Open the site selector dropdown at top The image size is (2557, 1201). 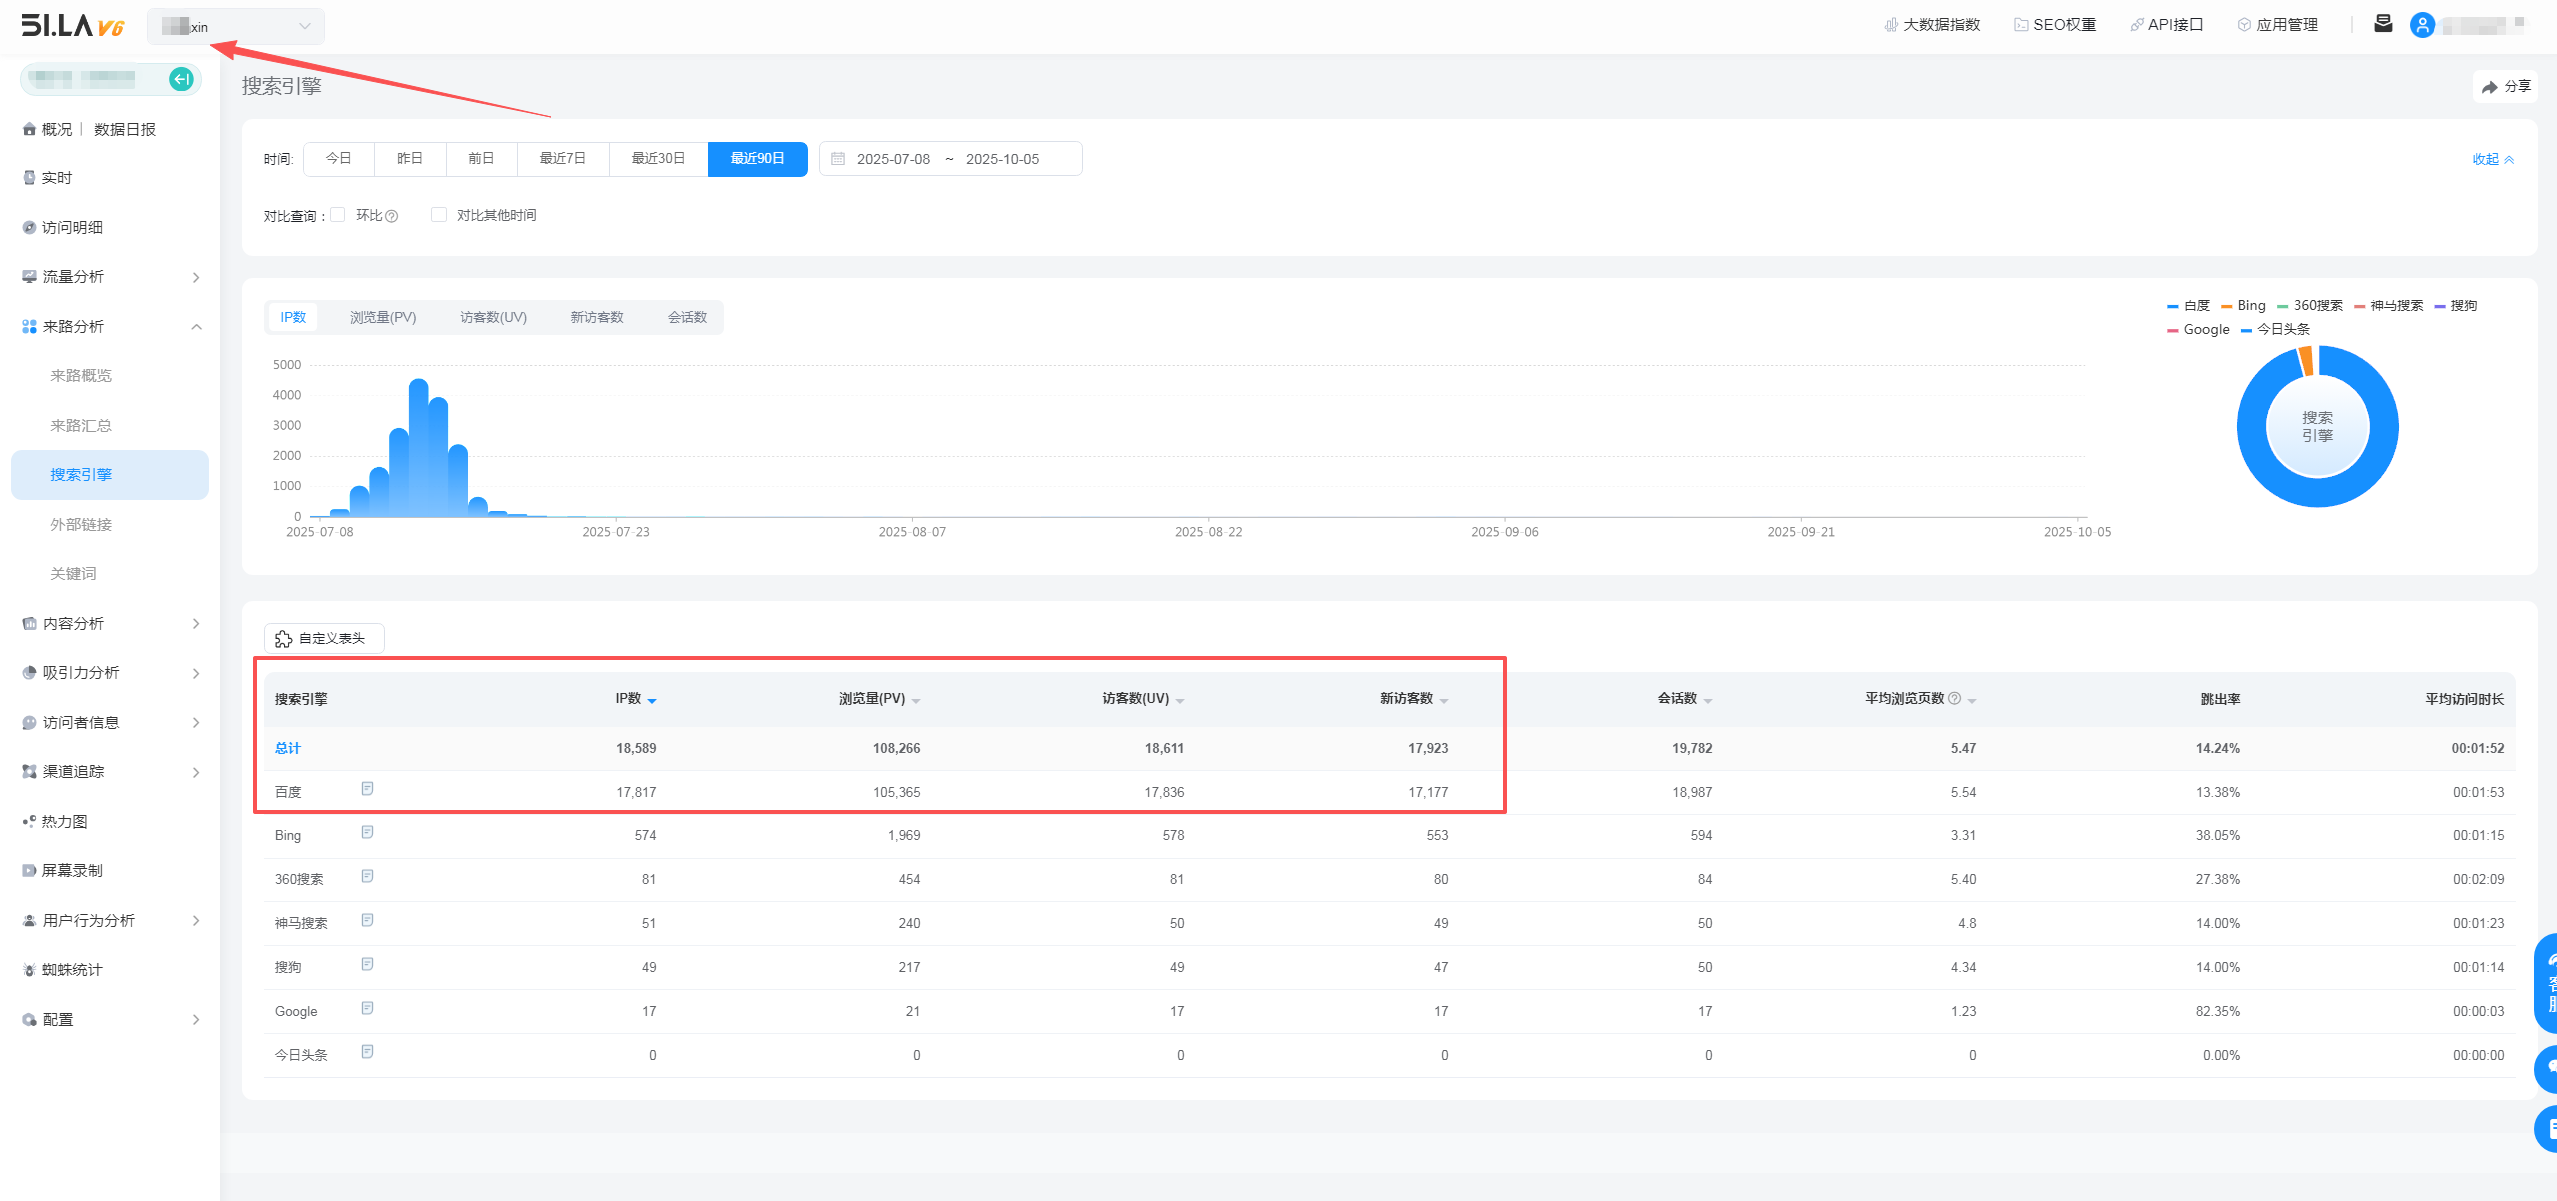(x=236, y=27)
